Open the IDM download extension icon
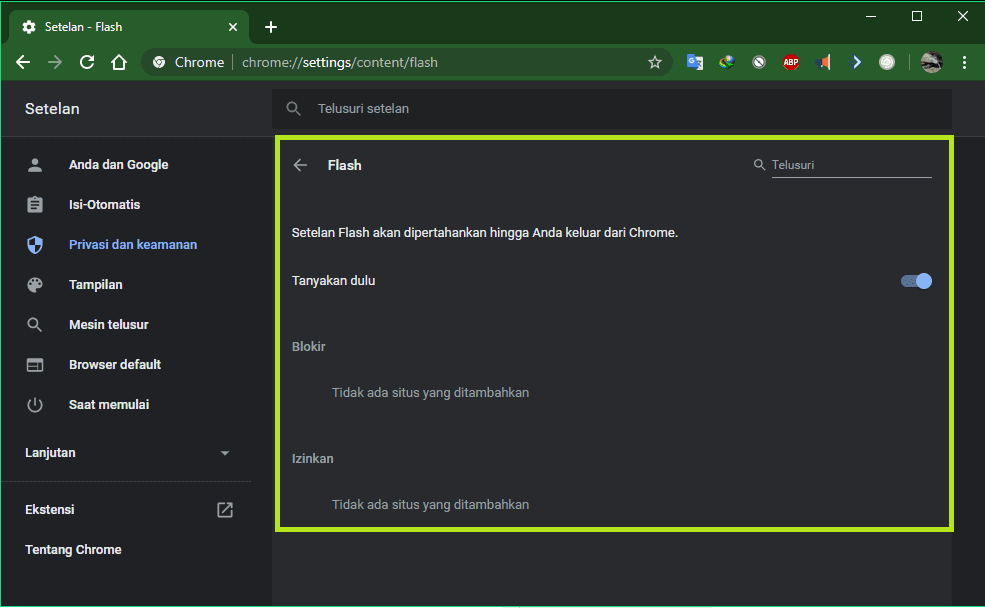 click(x=727, y=62)
